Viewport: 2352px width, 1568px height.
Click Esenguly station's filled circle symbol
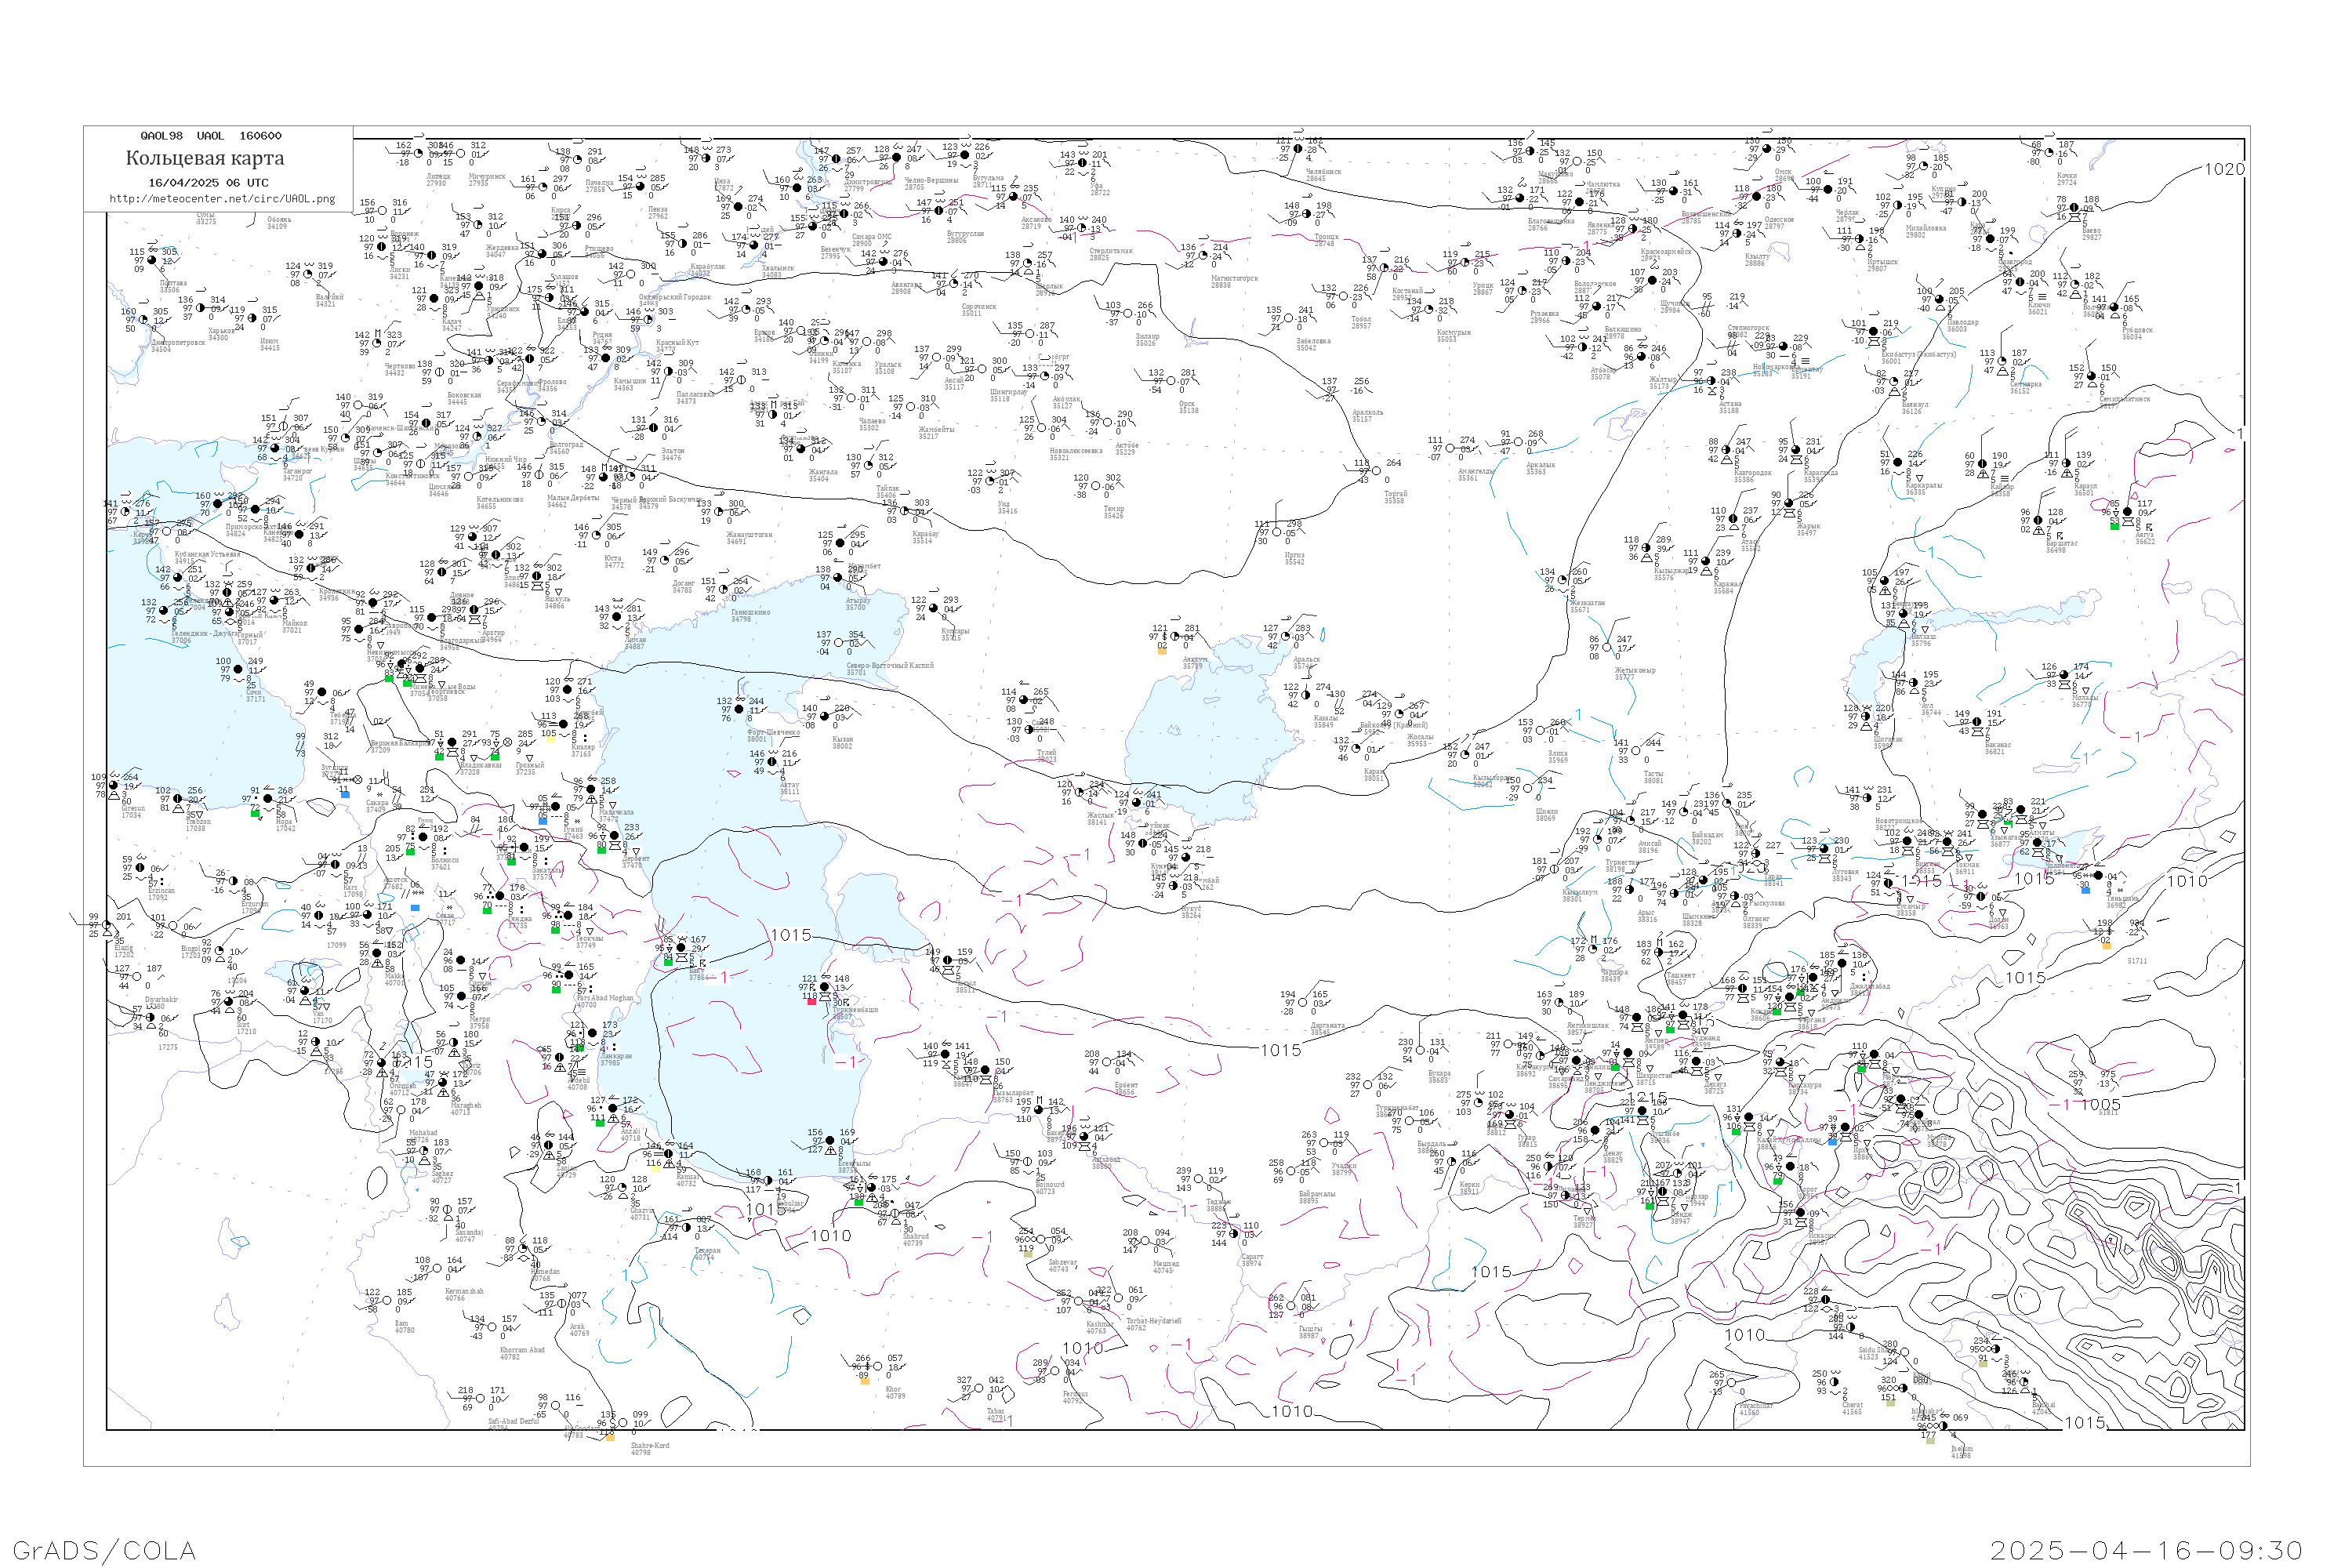[830, 1140]
